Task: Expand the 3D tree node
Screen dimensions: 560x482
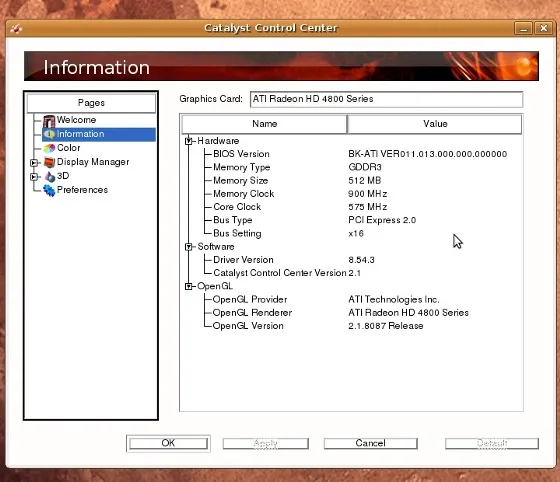Action: [34, 177]
